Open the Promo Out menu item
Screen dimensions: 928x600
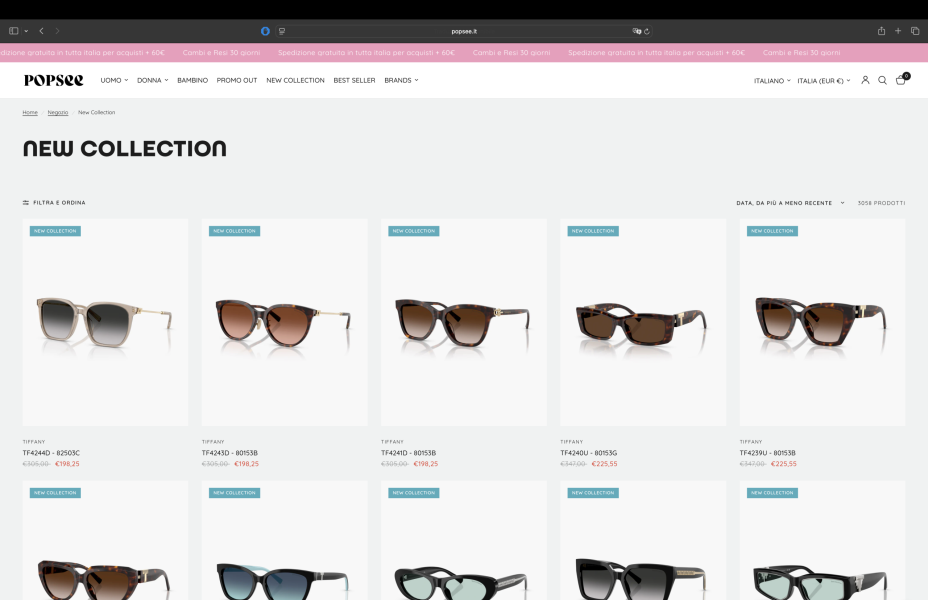click(237, 80)
